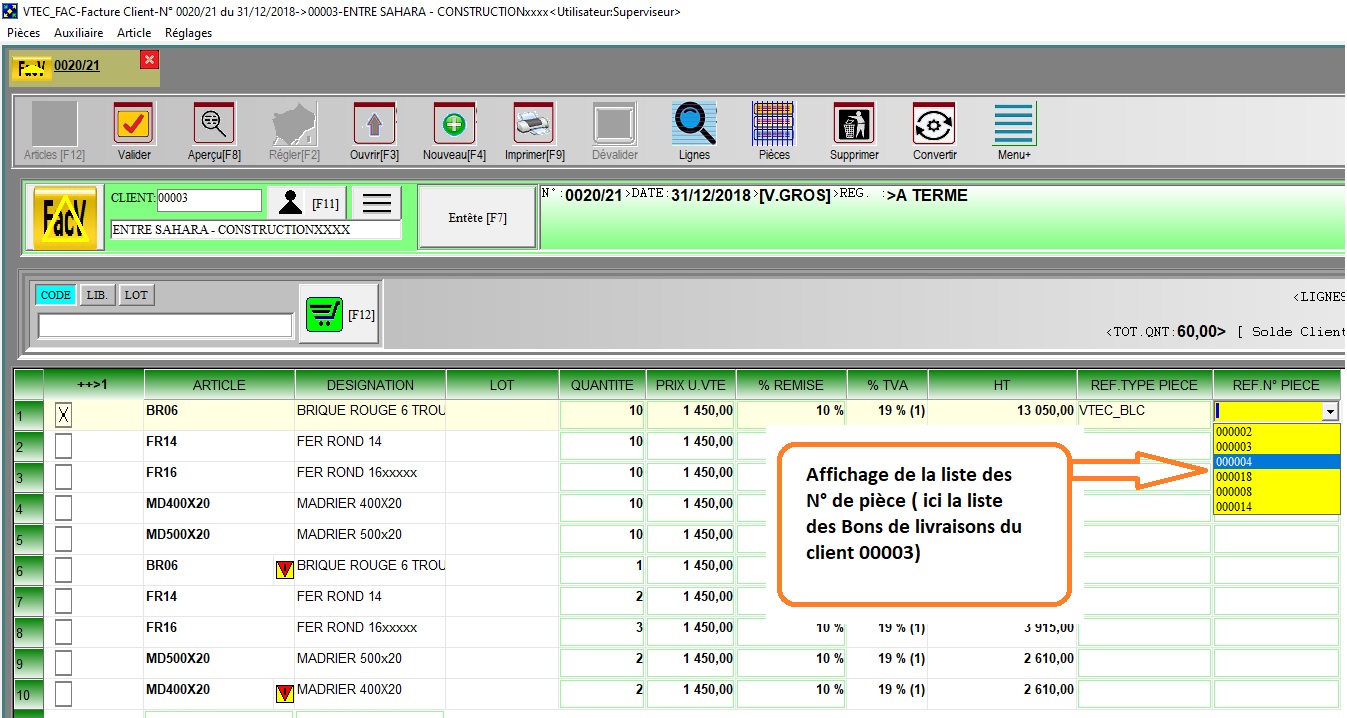Screen dimensions: 1347x718
Task: Click the large yellow FacV logo button
Action: tap(65, 217)
